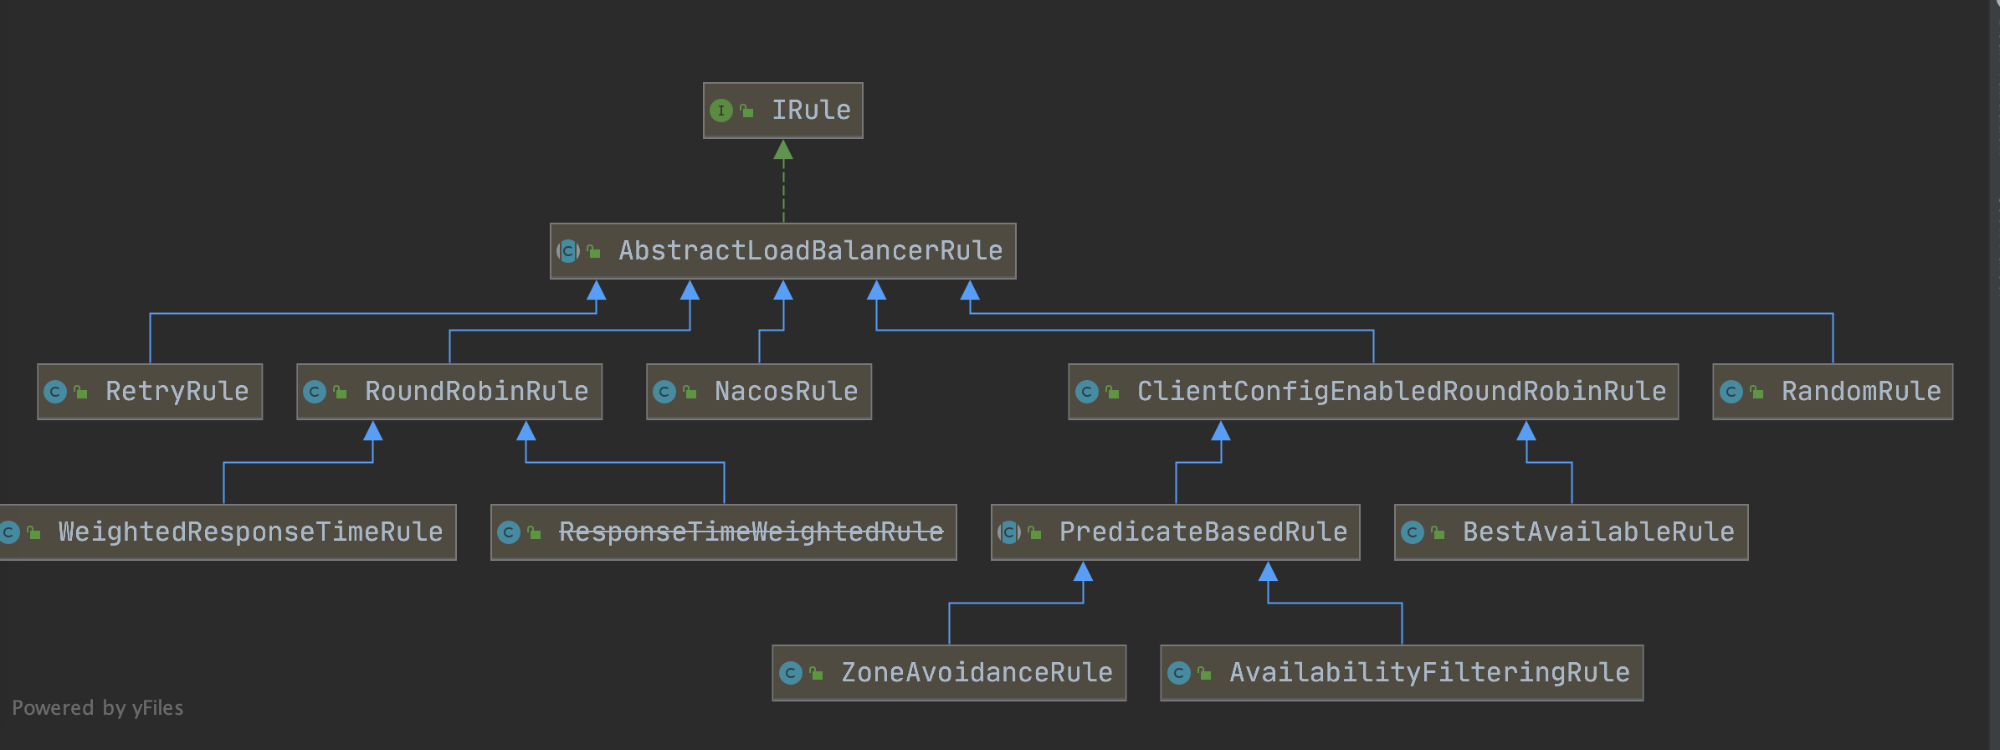
Task: Select the WeightedResponseTimeRule node
Action: 227,533
